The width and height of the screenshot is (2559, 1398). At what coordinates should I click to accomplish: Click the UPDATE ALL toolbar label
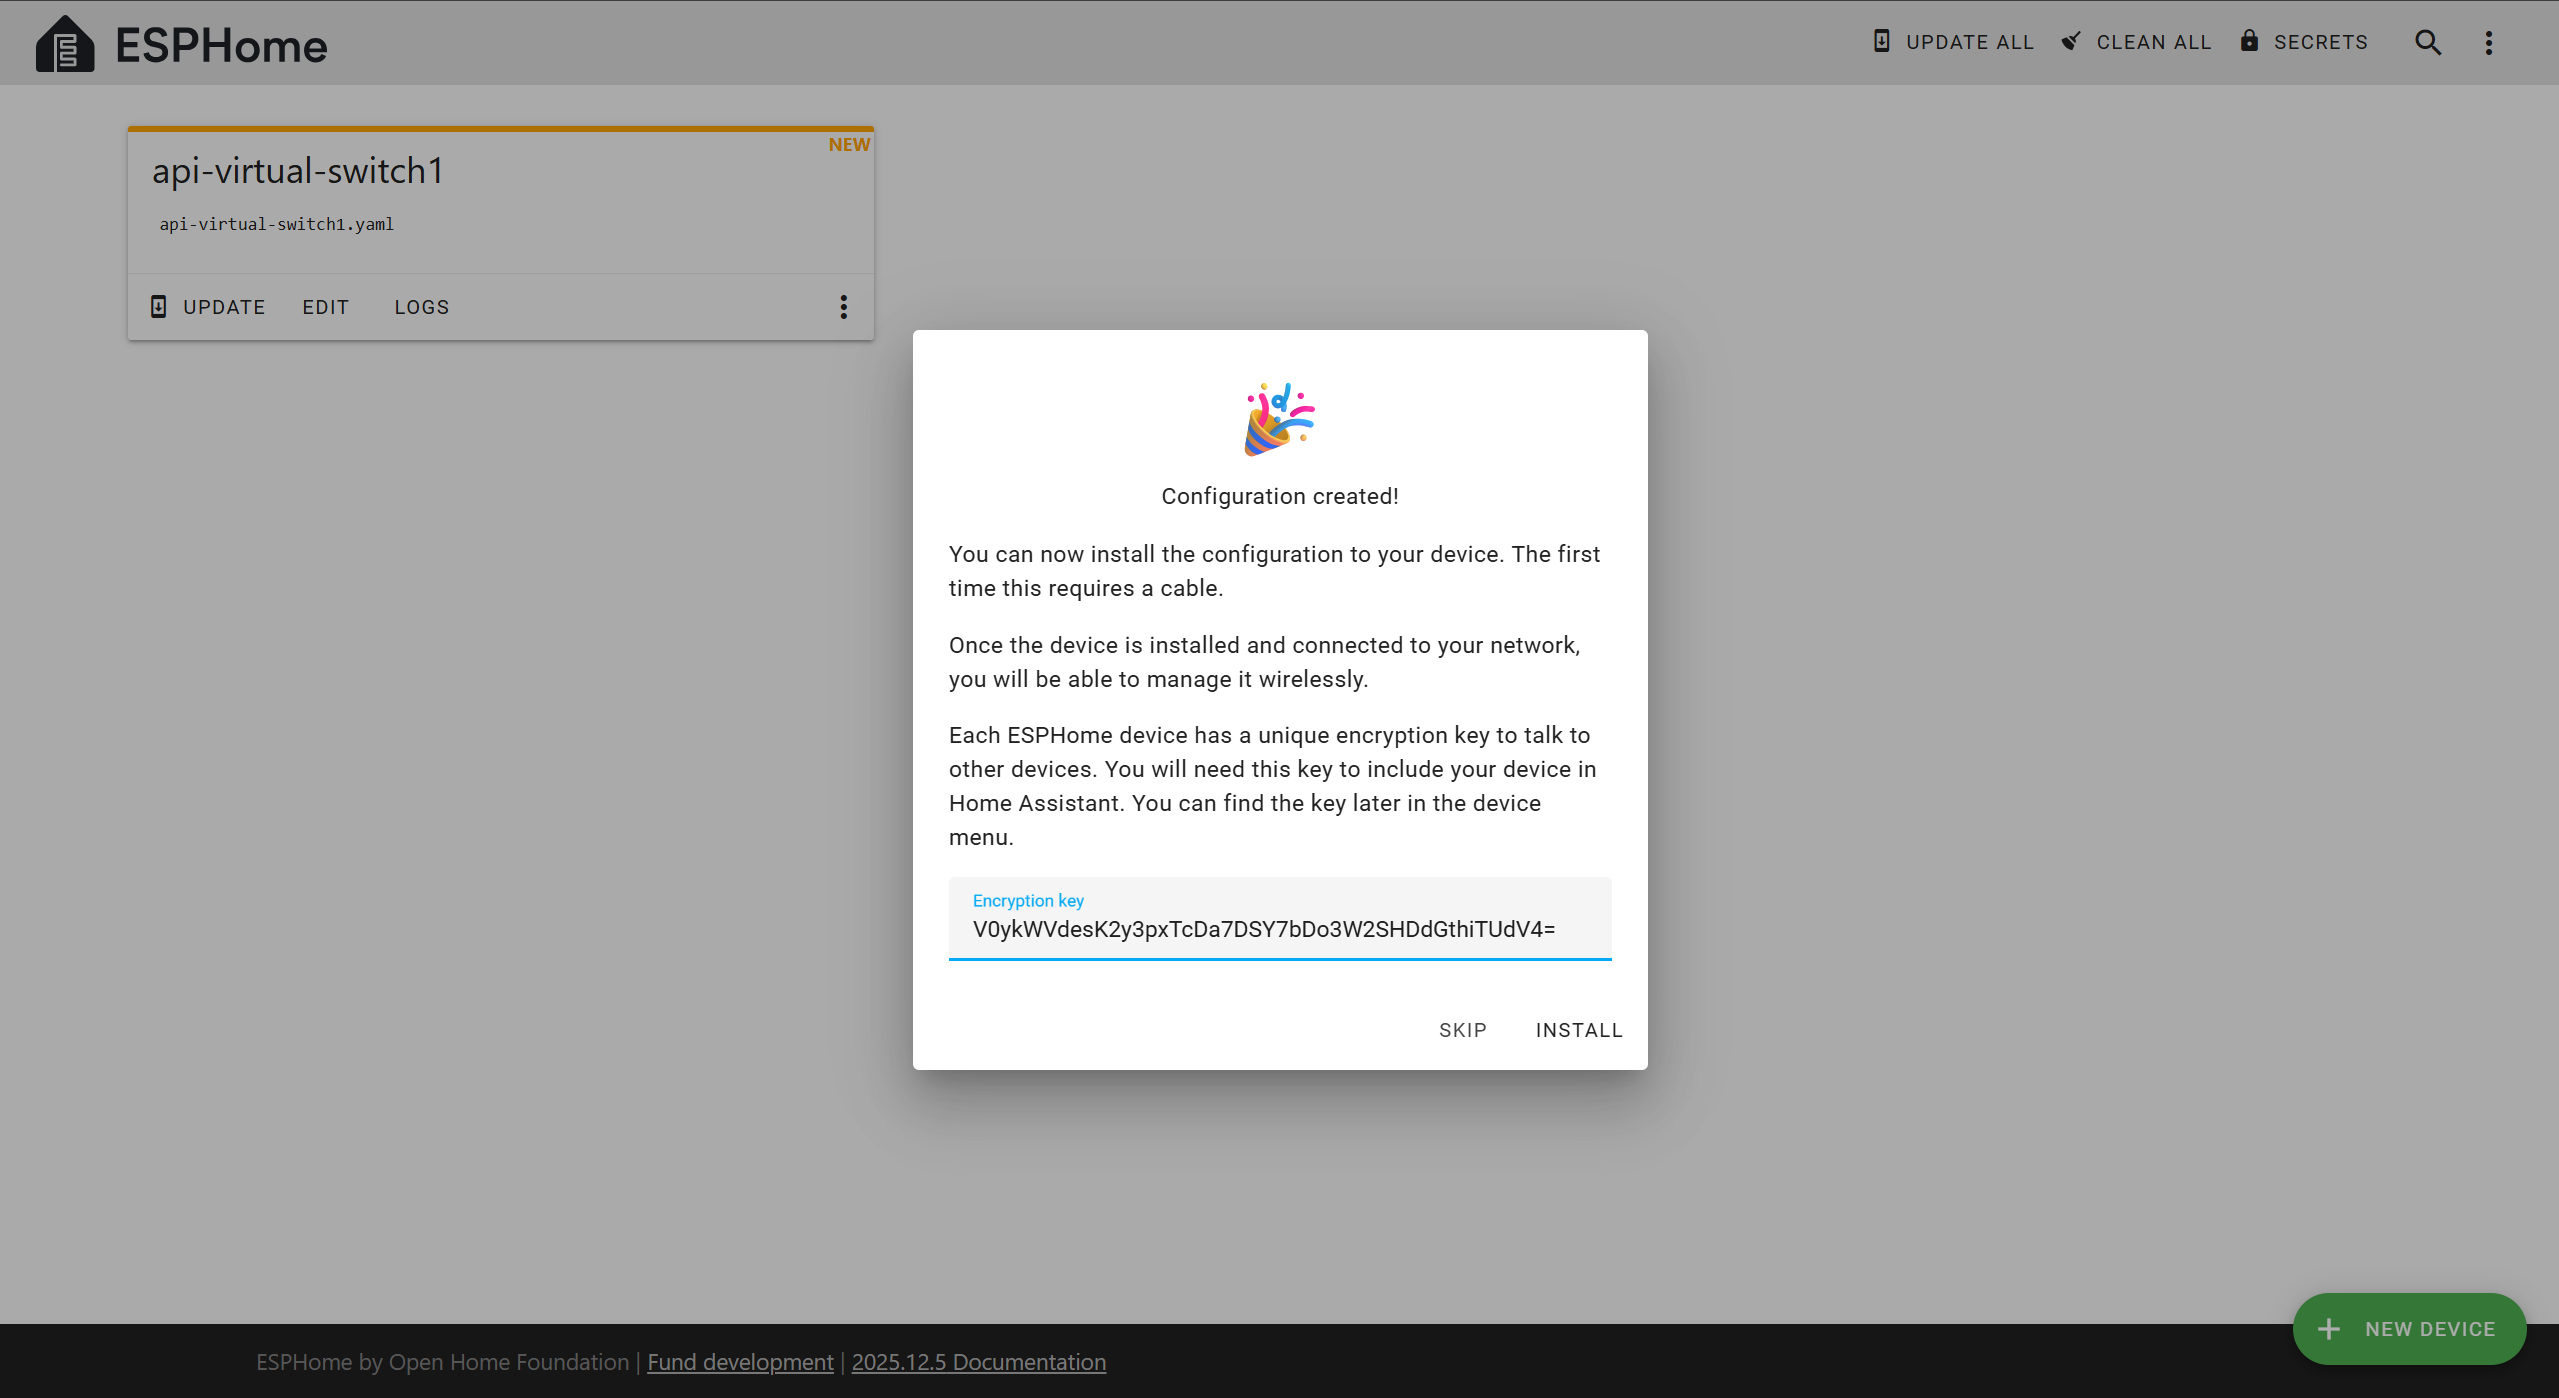pos(1969,42)
